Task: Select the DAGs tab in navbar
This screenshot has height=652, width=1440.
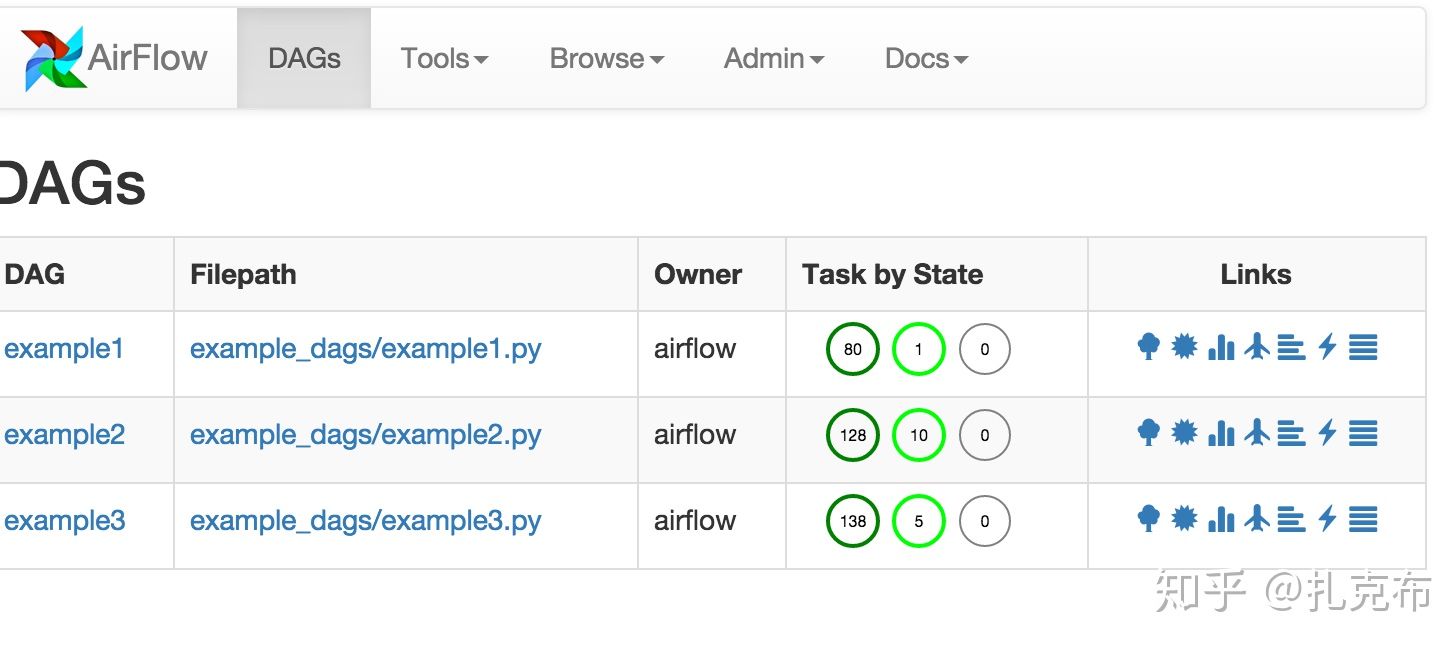Action: pyautogui.click(x=304, y=58)
